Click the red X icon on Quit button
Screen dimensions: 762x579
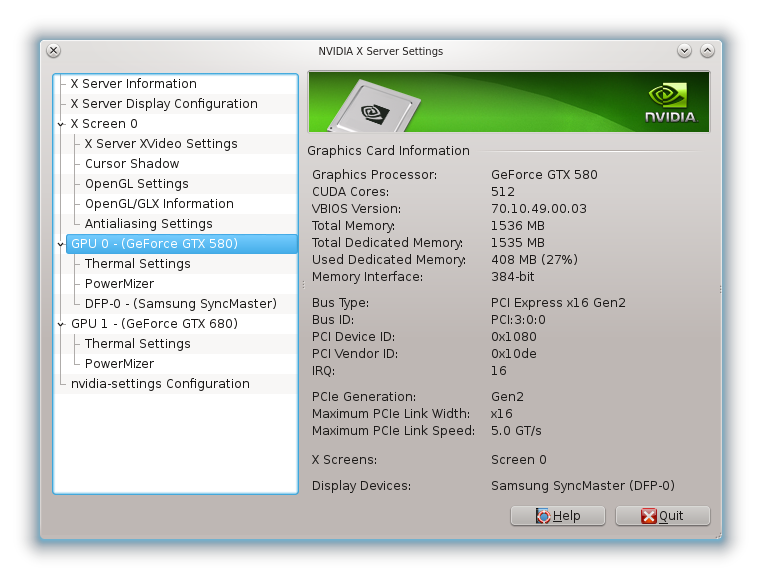click(x=649, y=516)
